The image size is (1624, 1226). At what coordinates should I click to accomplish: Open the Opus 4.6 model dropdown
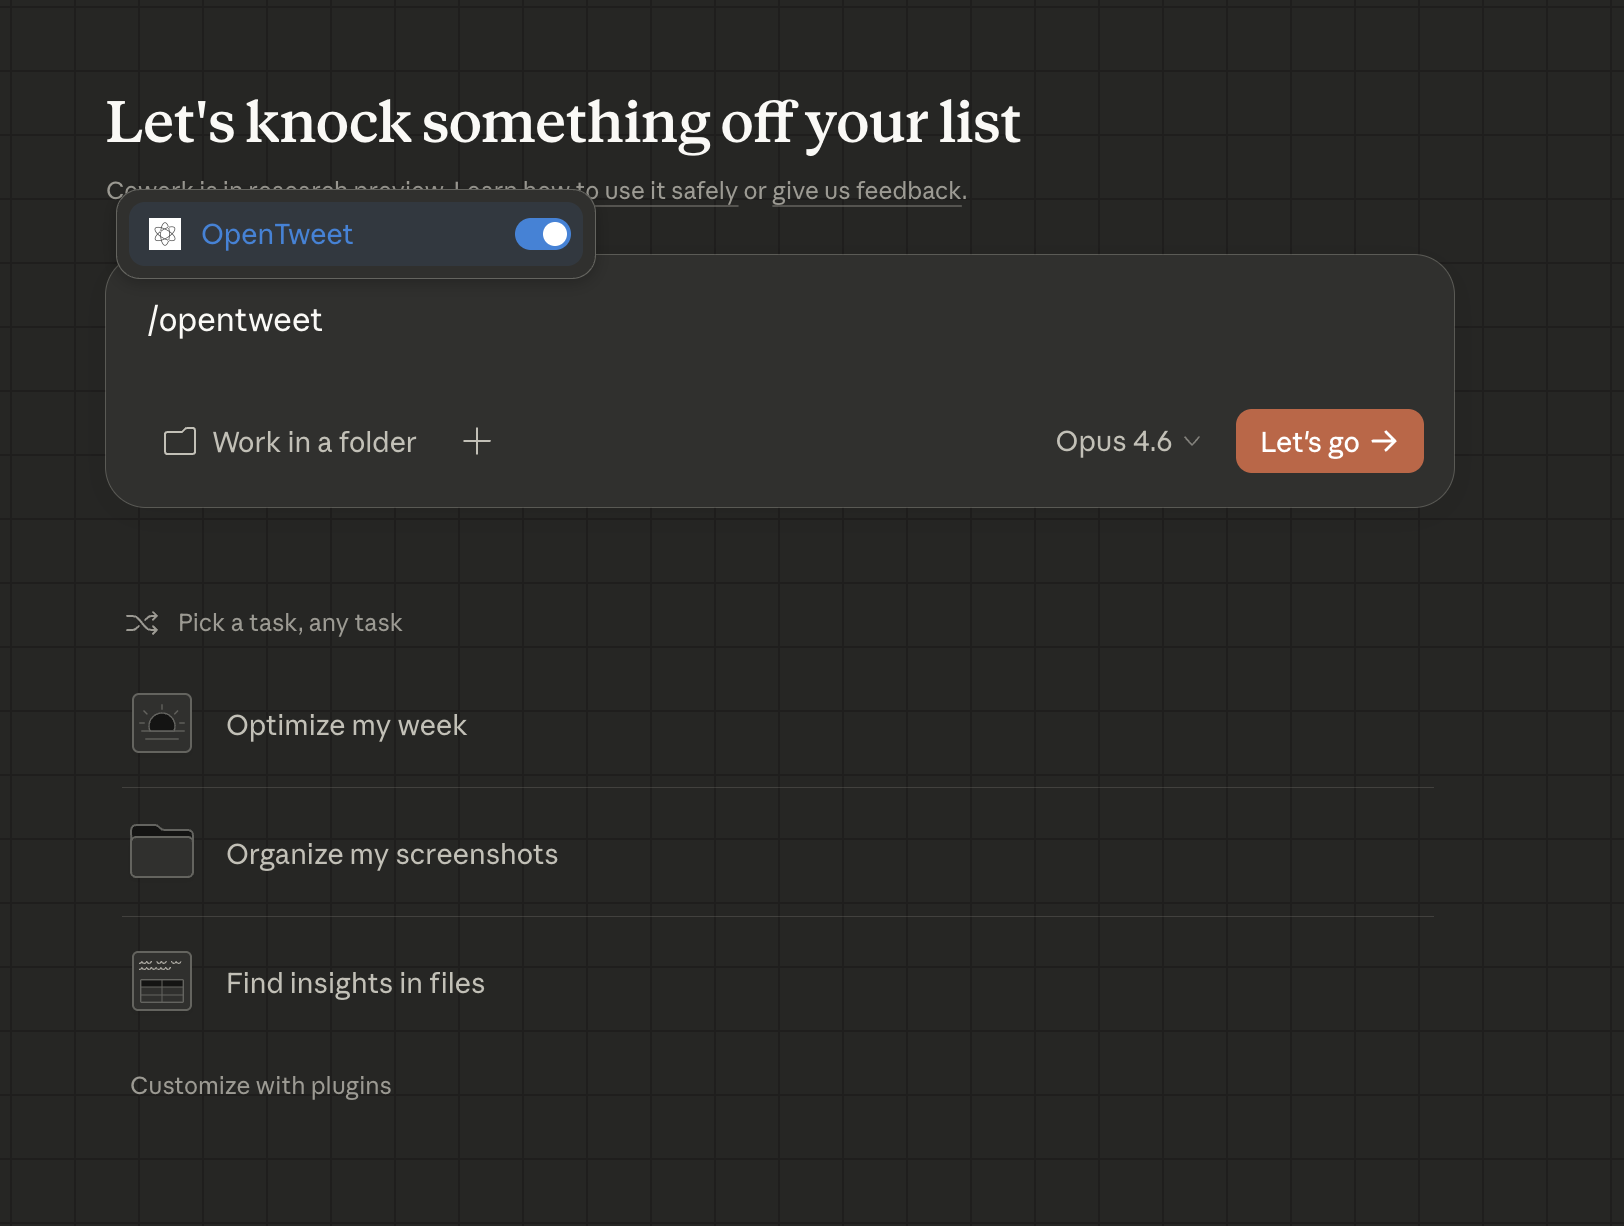1113,441
